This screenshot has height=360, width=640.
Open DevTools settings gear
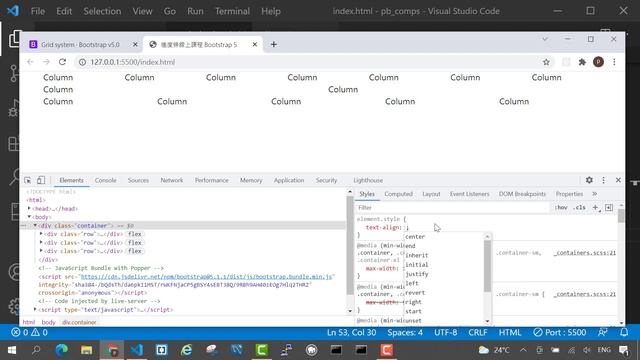click(589, 180)
